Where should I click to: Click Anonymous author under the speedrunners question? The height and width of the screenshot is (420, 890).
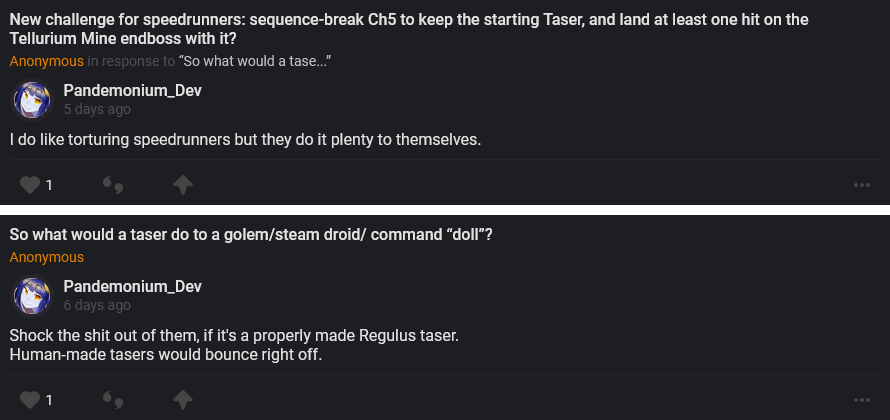point(47,62)
